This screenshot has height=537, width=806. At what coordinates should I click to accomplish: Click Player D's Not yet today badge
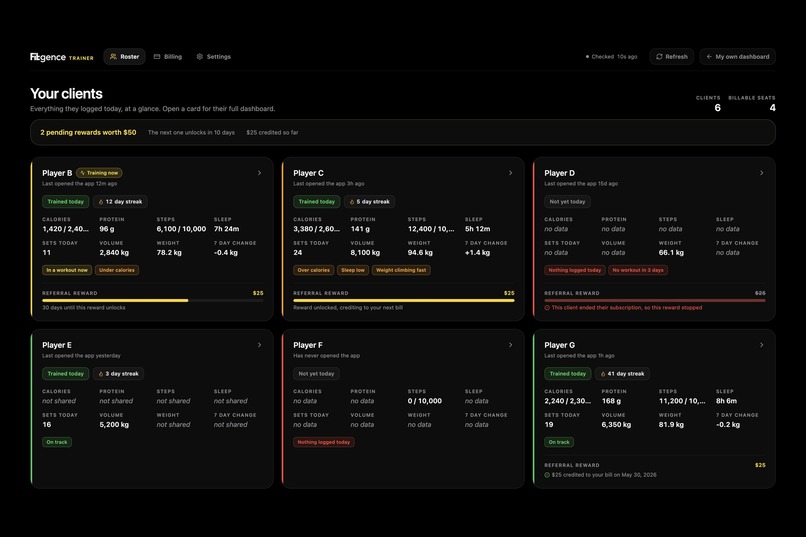tap(567, 201)
